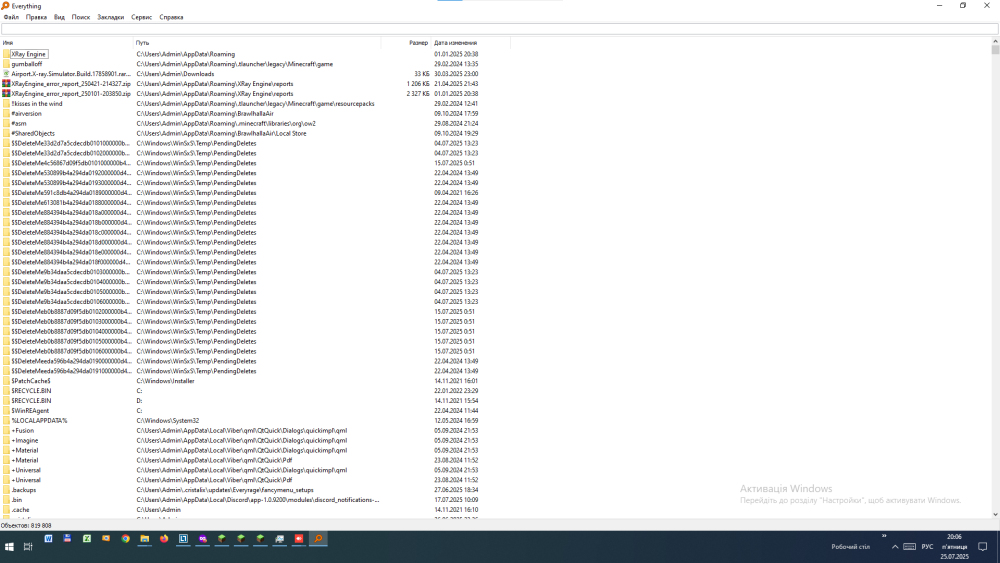The image size is (1000, 563).
Task: Click the folder icon of %LOCALAPPDATA%
Action: pyautogui.click(x=6, y=420)
